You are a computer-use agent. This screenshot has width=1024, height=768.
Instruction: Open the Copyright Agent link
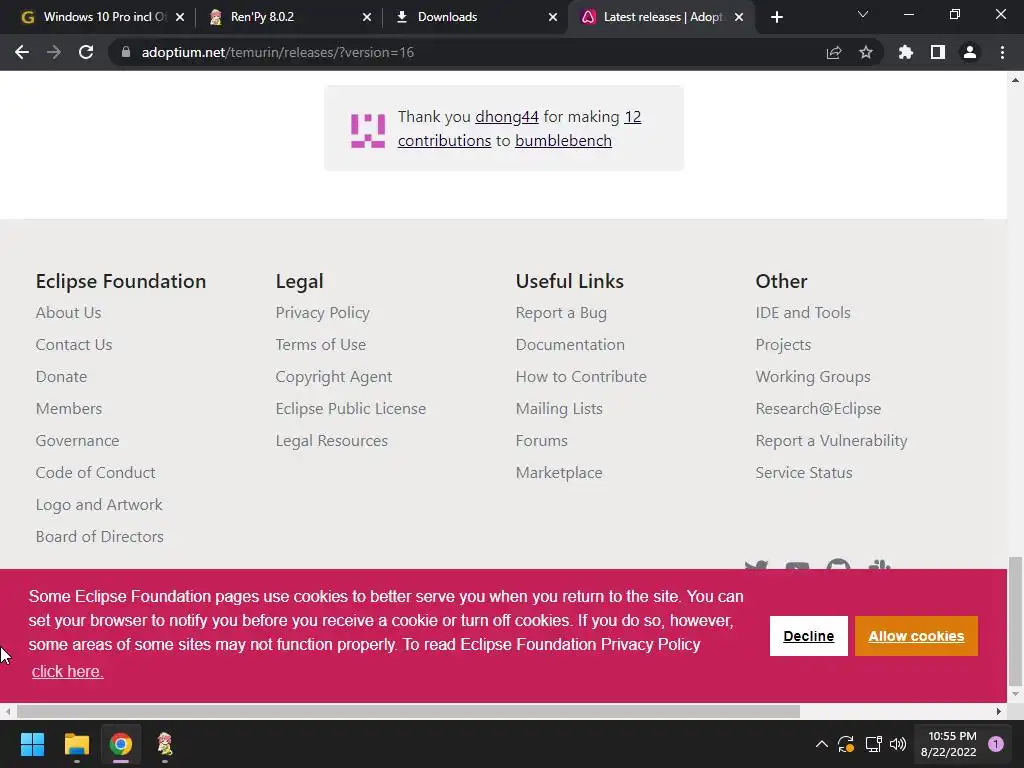(334, 377)
